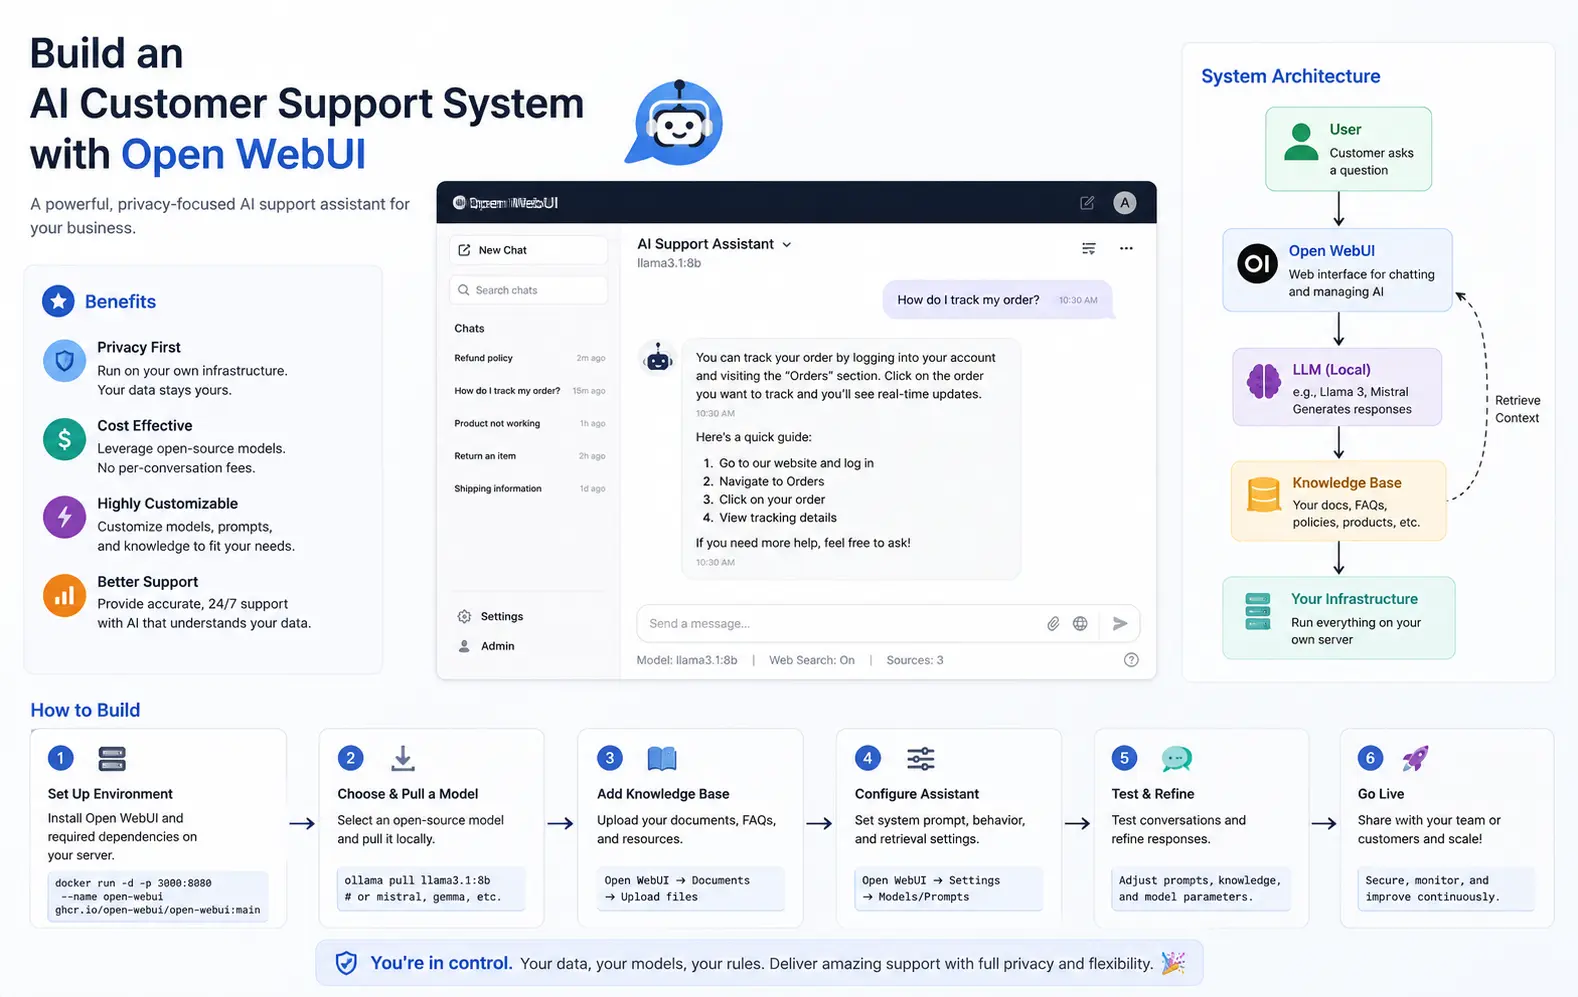Screen dimensions: 1578x997
Task: Click the chat bubble icon in Test & Refine
Action: click(x=1177, y=759)
